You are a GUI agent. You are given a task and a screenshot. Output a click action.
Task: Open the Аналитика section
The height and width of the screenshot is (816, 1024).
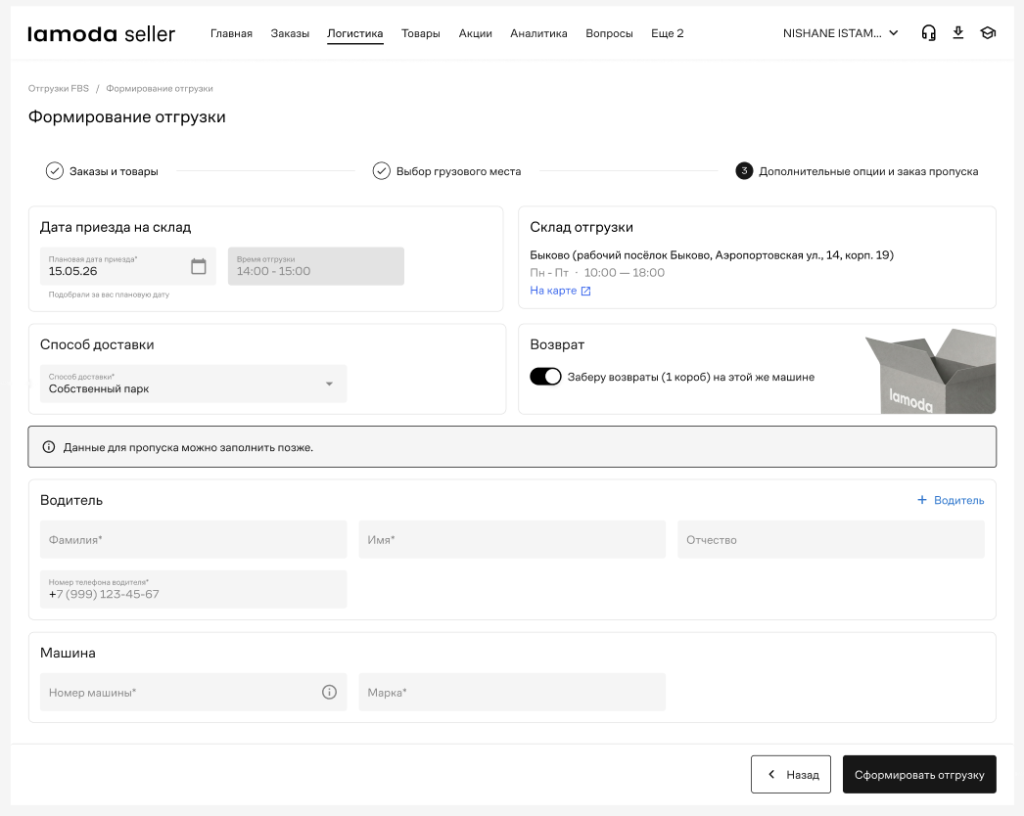pyautogui.click(x=539, y=33)
